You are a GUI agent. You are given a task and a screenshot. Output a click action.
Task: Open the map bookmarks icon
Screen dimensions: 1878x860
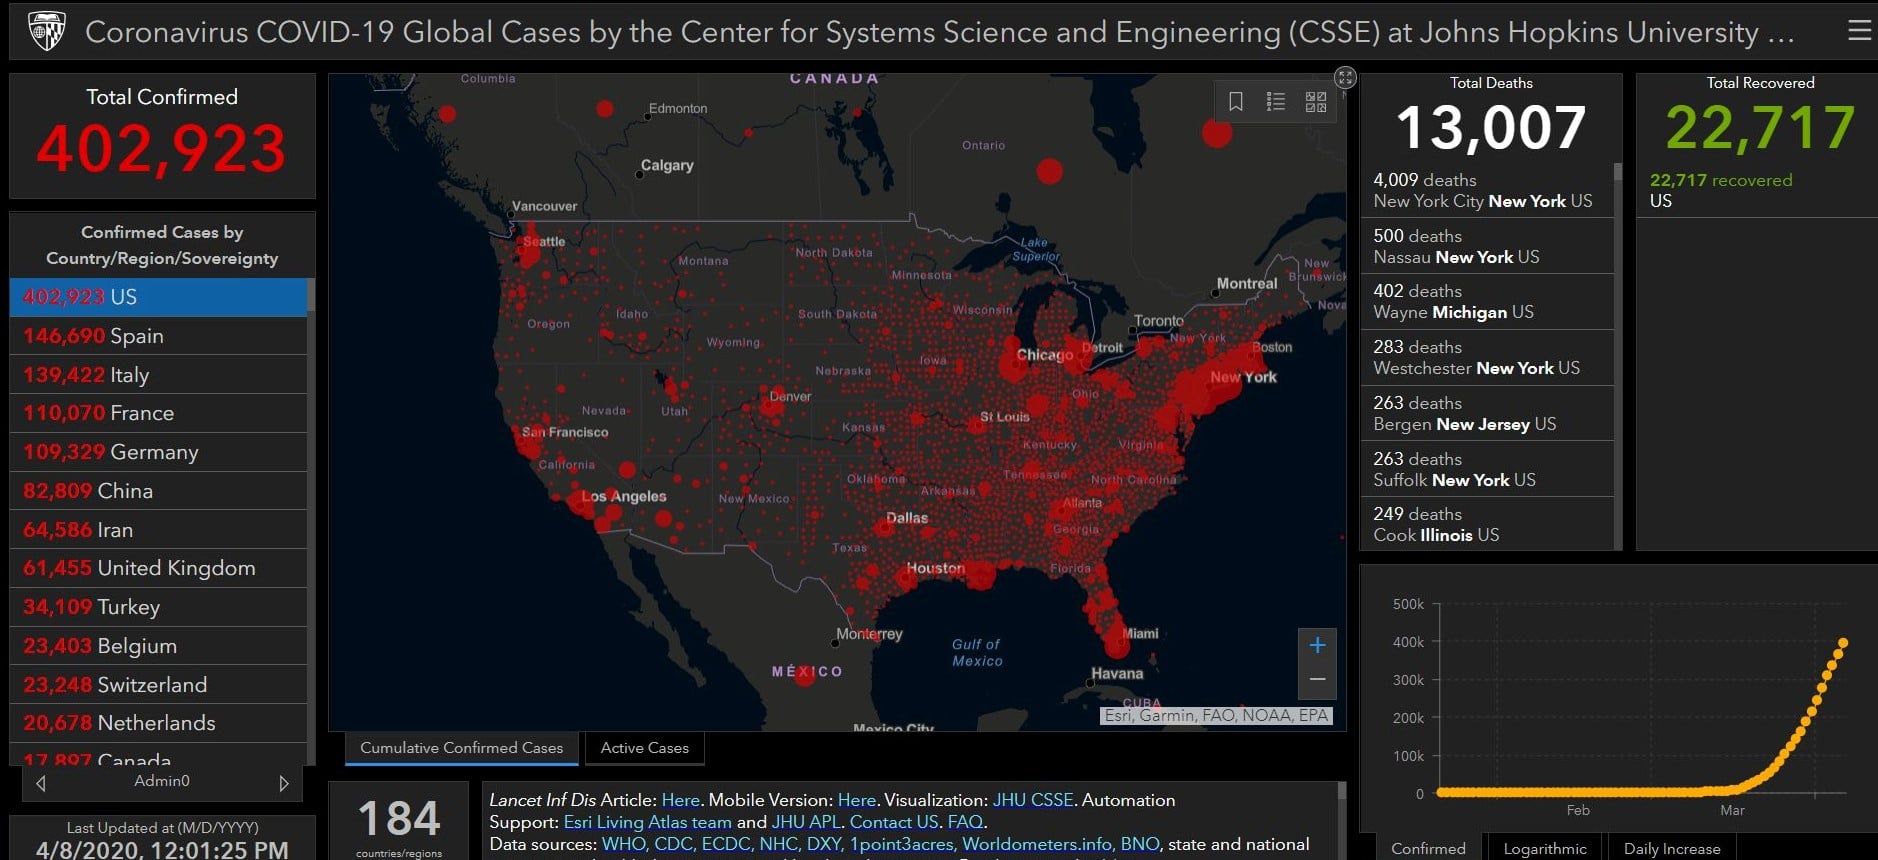1236,102
